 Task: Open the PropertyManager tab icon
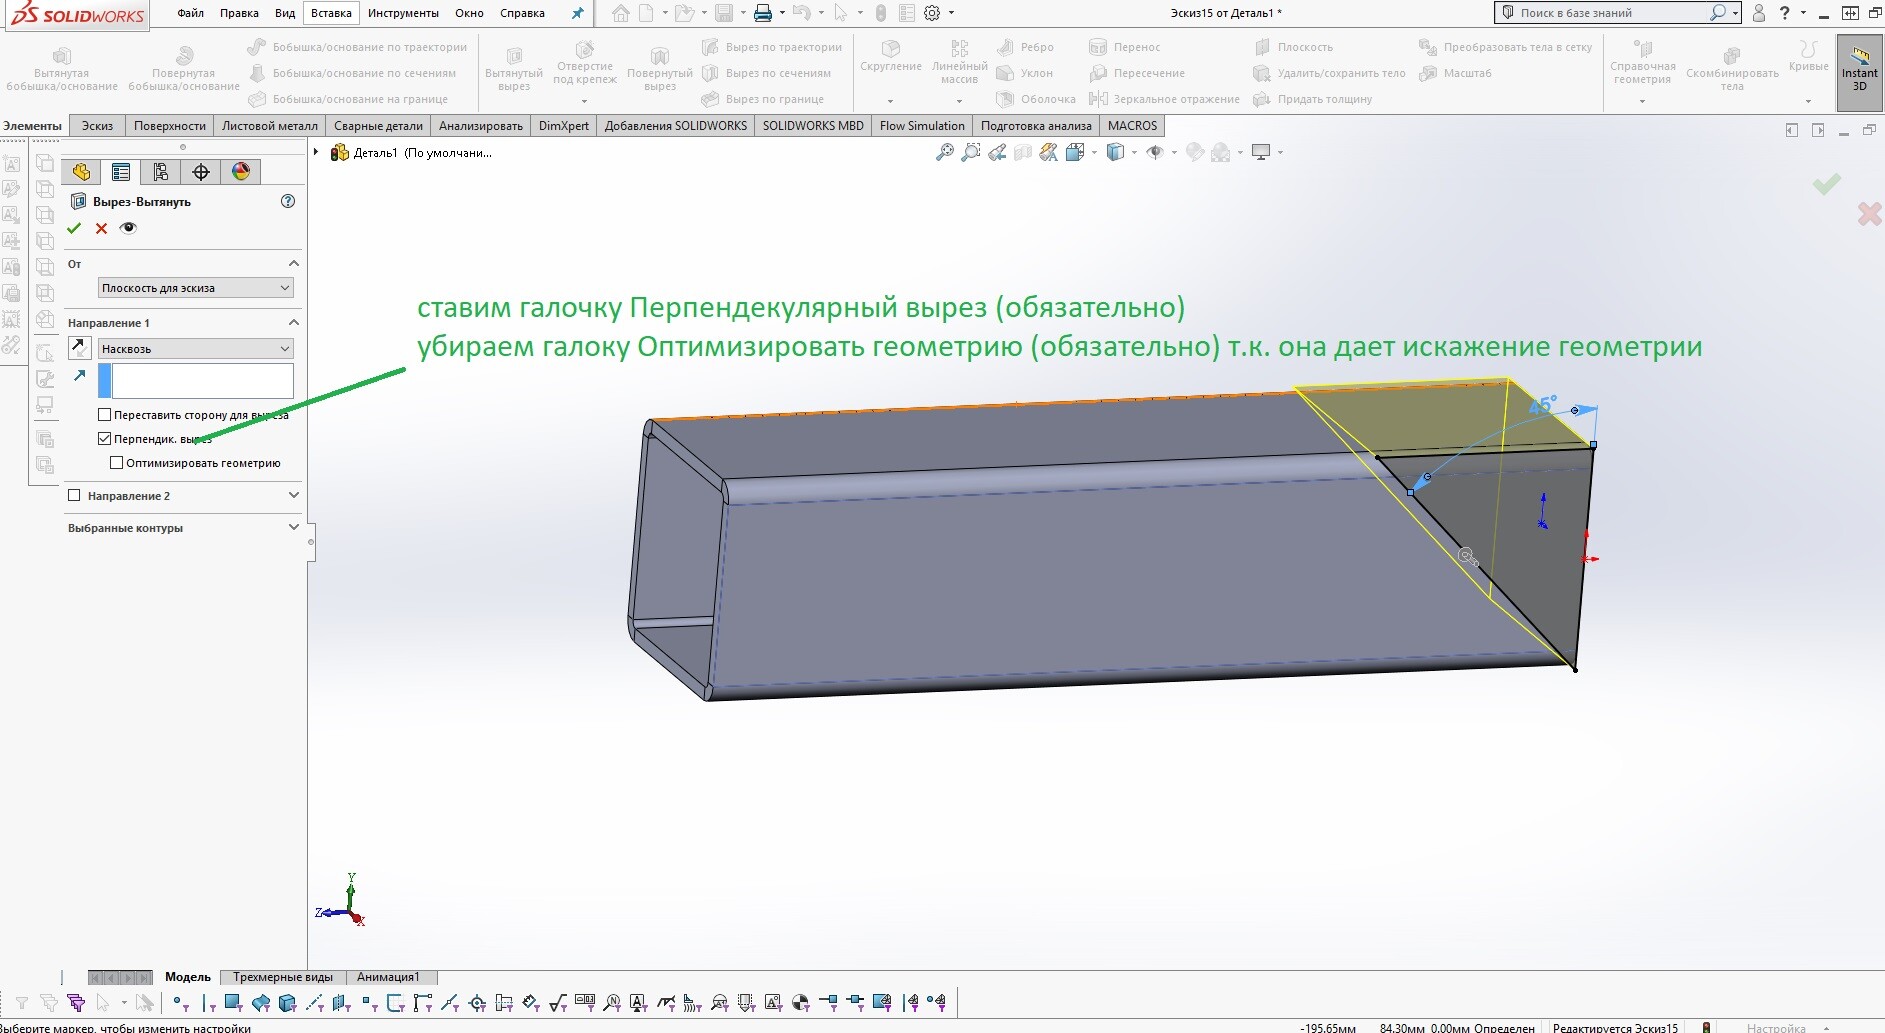pyautogui.click(x=121, y=172)
